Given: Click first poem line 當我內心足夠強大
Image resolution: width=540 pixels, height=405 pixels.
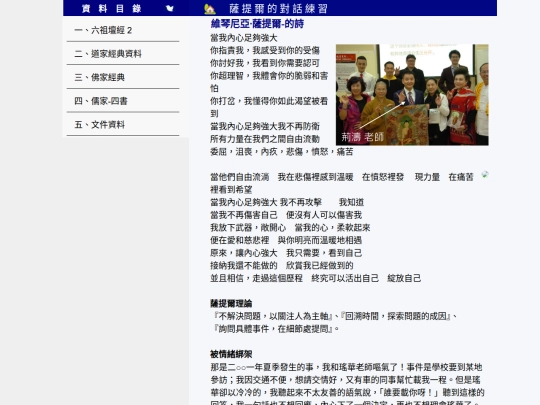Looking at the screenshot, I should pyautogui.click(x=244, y=38).
